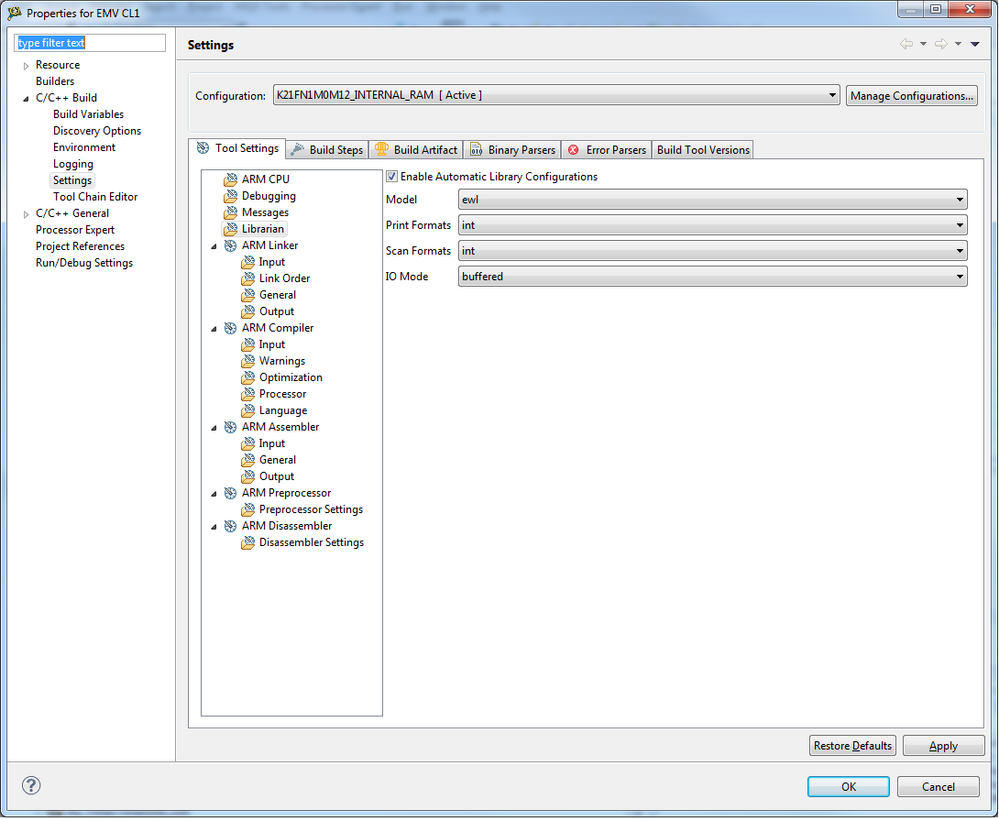Click the ARM Preprocessor gear icon

point(231,493)
